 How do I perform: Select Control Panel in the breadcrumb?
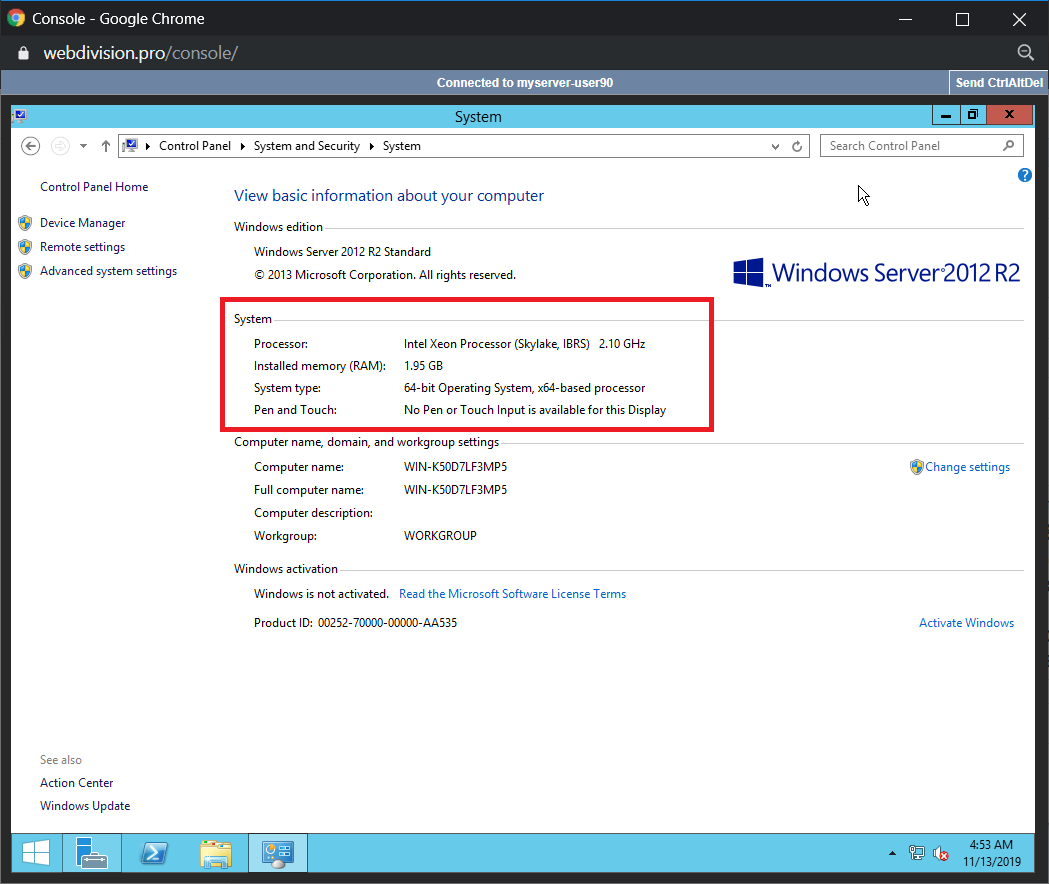(194, 146)
